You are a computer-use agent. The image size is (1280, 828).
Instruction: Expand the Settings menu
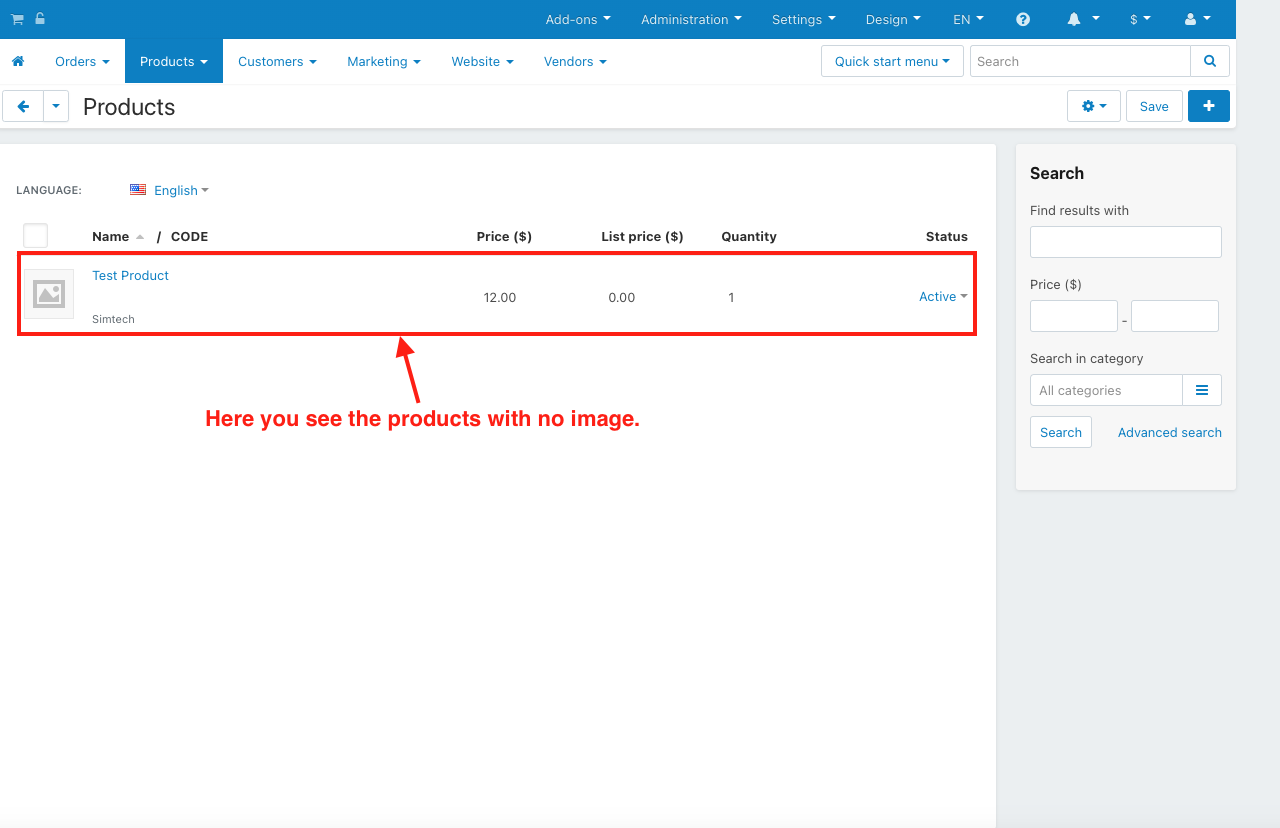click(x=804, y=19)
